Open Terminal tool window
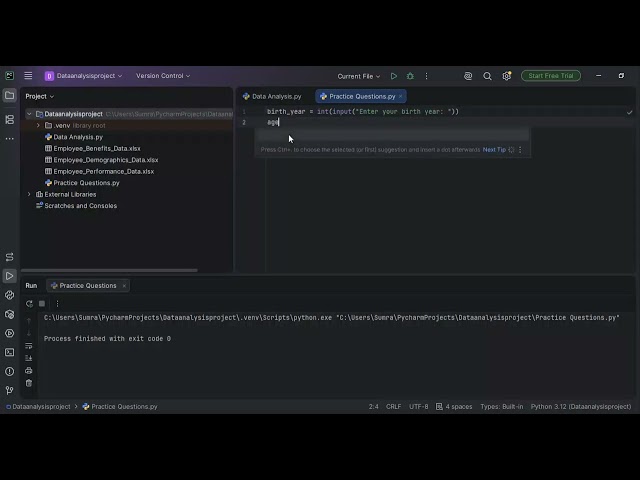Viewport: 640px width, 480px height. [9, 352]
